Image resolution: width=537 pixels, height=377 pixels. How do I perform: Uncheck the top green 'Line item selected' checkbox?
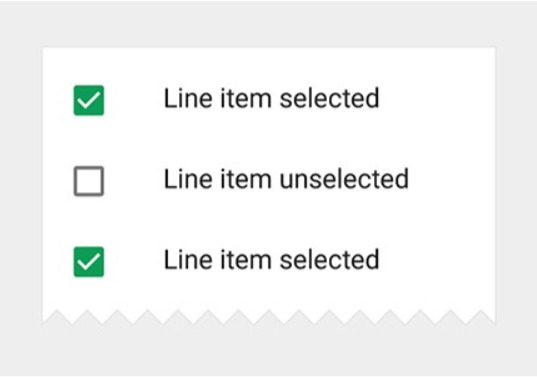tap(89, 100)
